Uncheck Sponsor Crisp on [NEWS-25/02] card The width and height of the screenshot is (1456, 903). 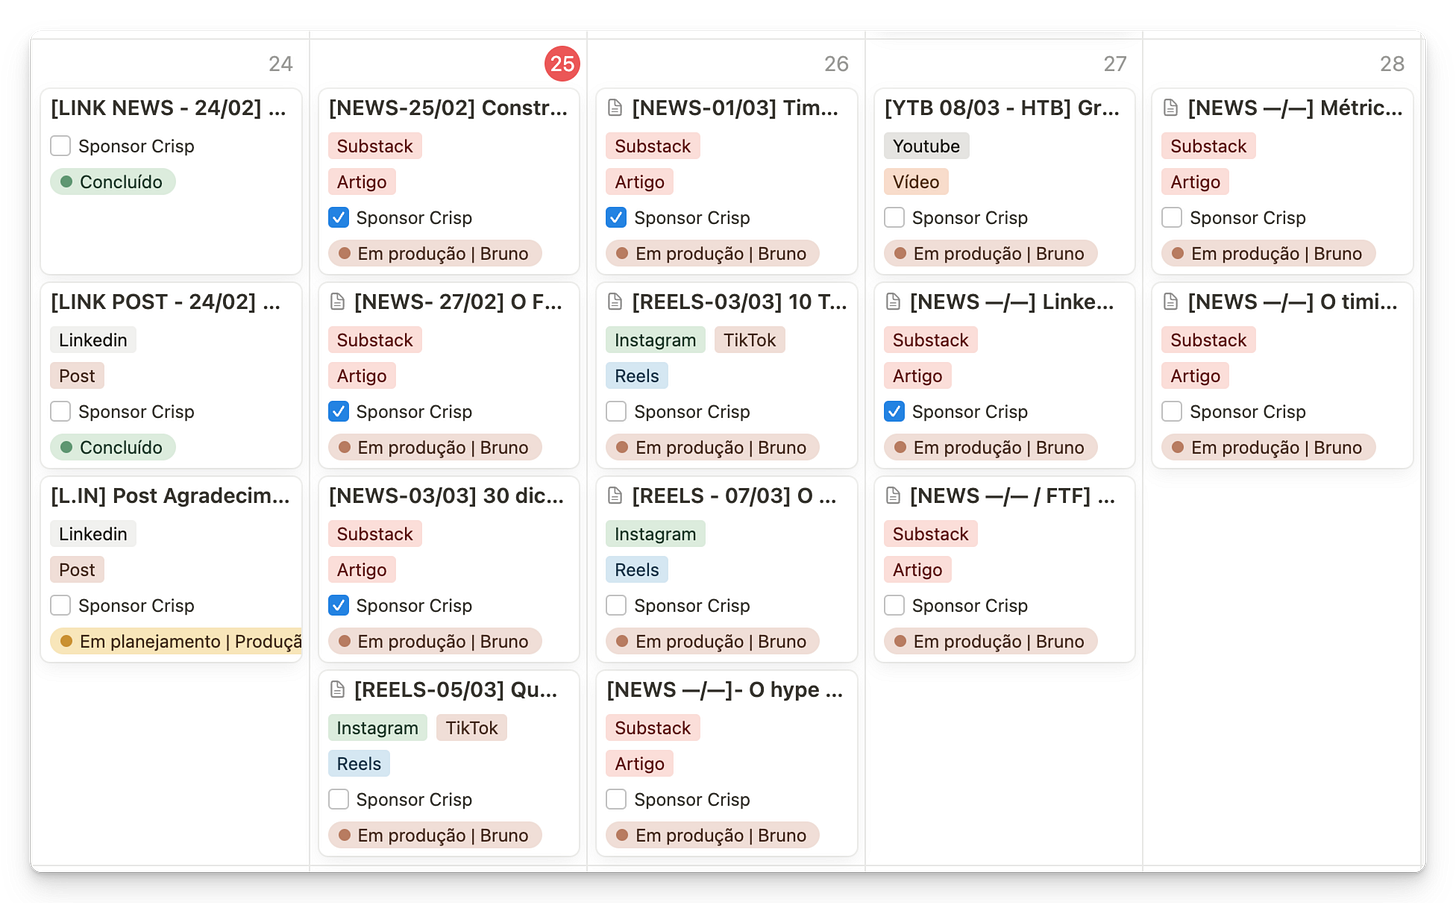coord(338,218)
